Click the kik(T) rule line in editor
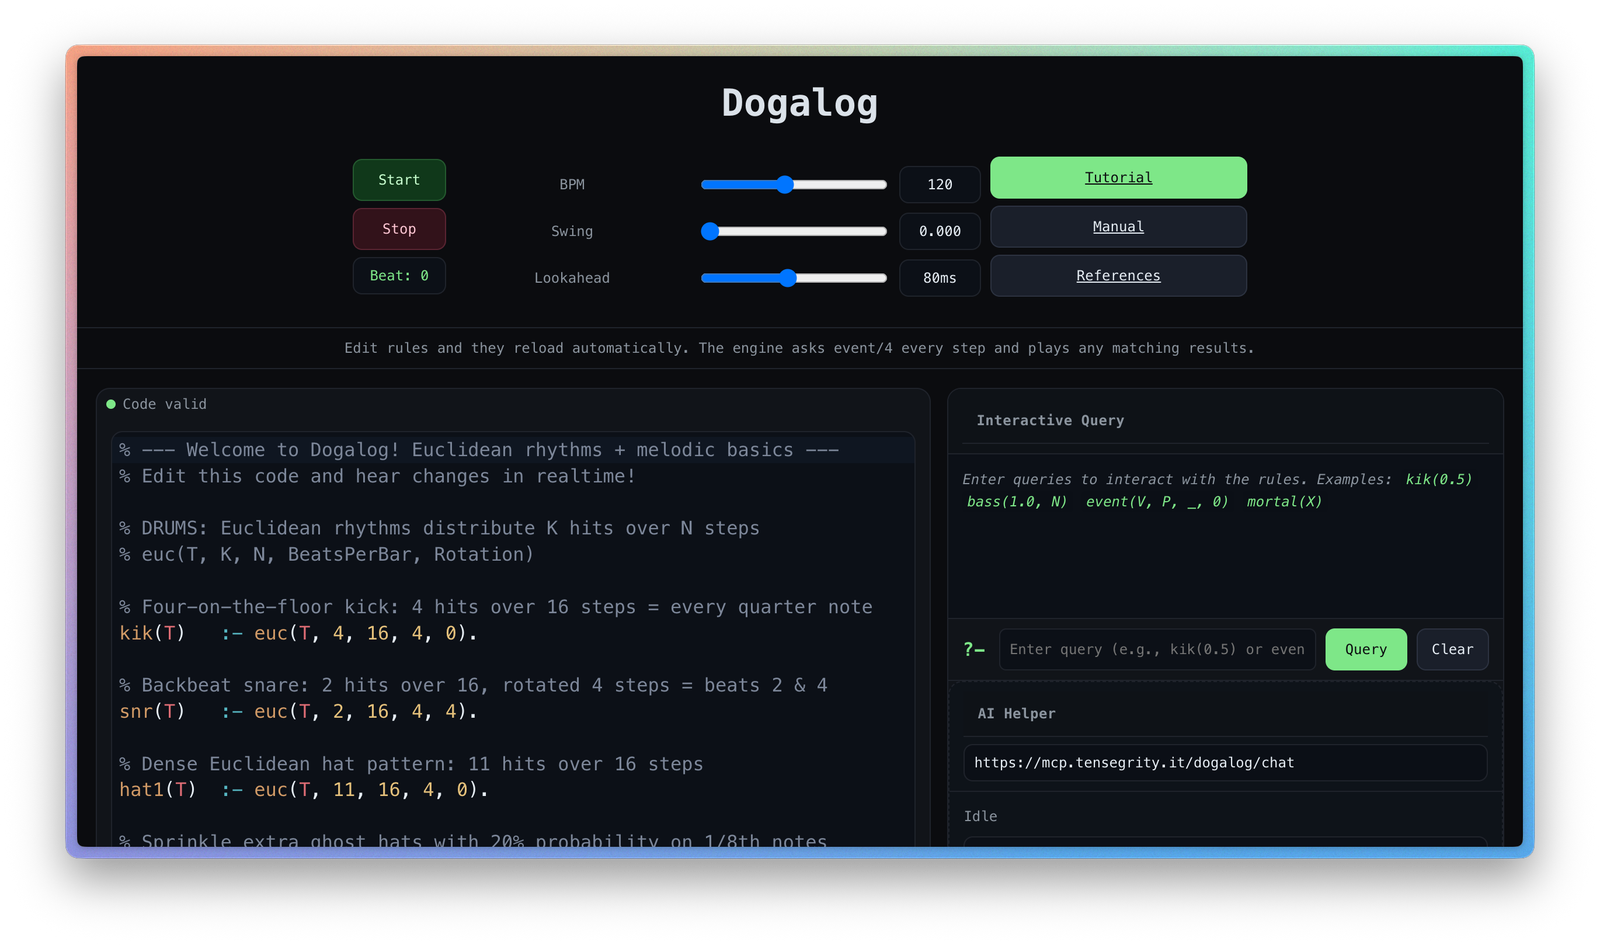This screenshot has height=945, width=1600. pos(298,633)
